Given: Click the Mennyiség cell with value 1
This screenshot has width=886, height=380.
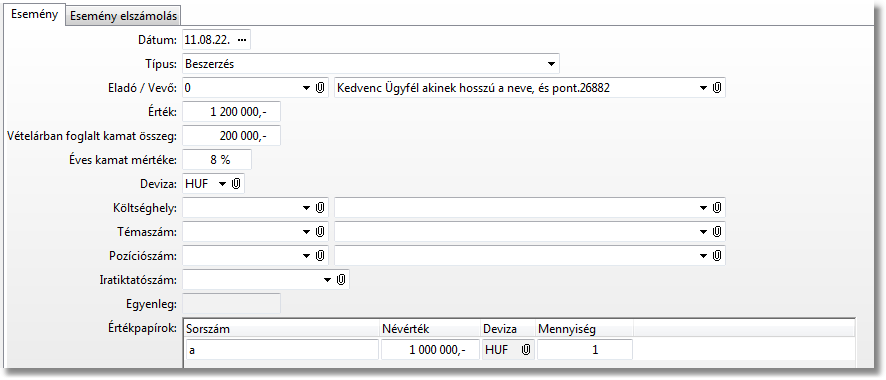Looking at the screenshot, I should 585,350.
